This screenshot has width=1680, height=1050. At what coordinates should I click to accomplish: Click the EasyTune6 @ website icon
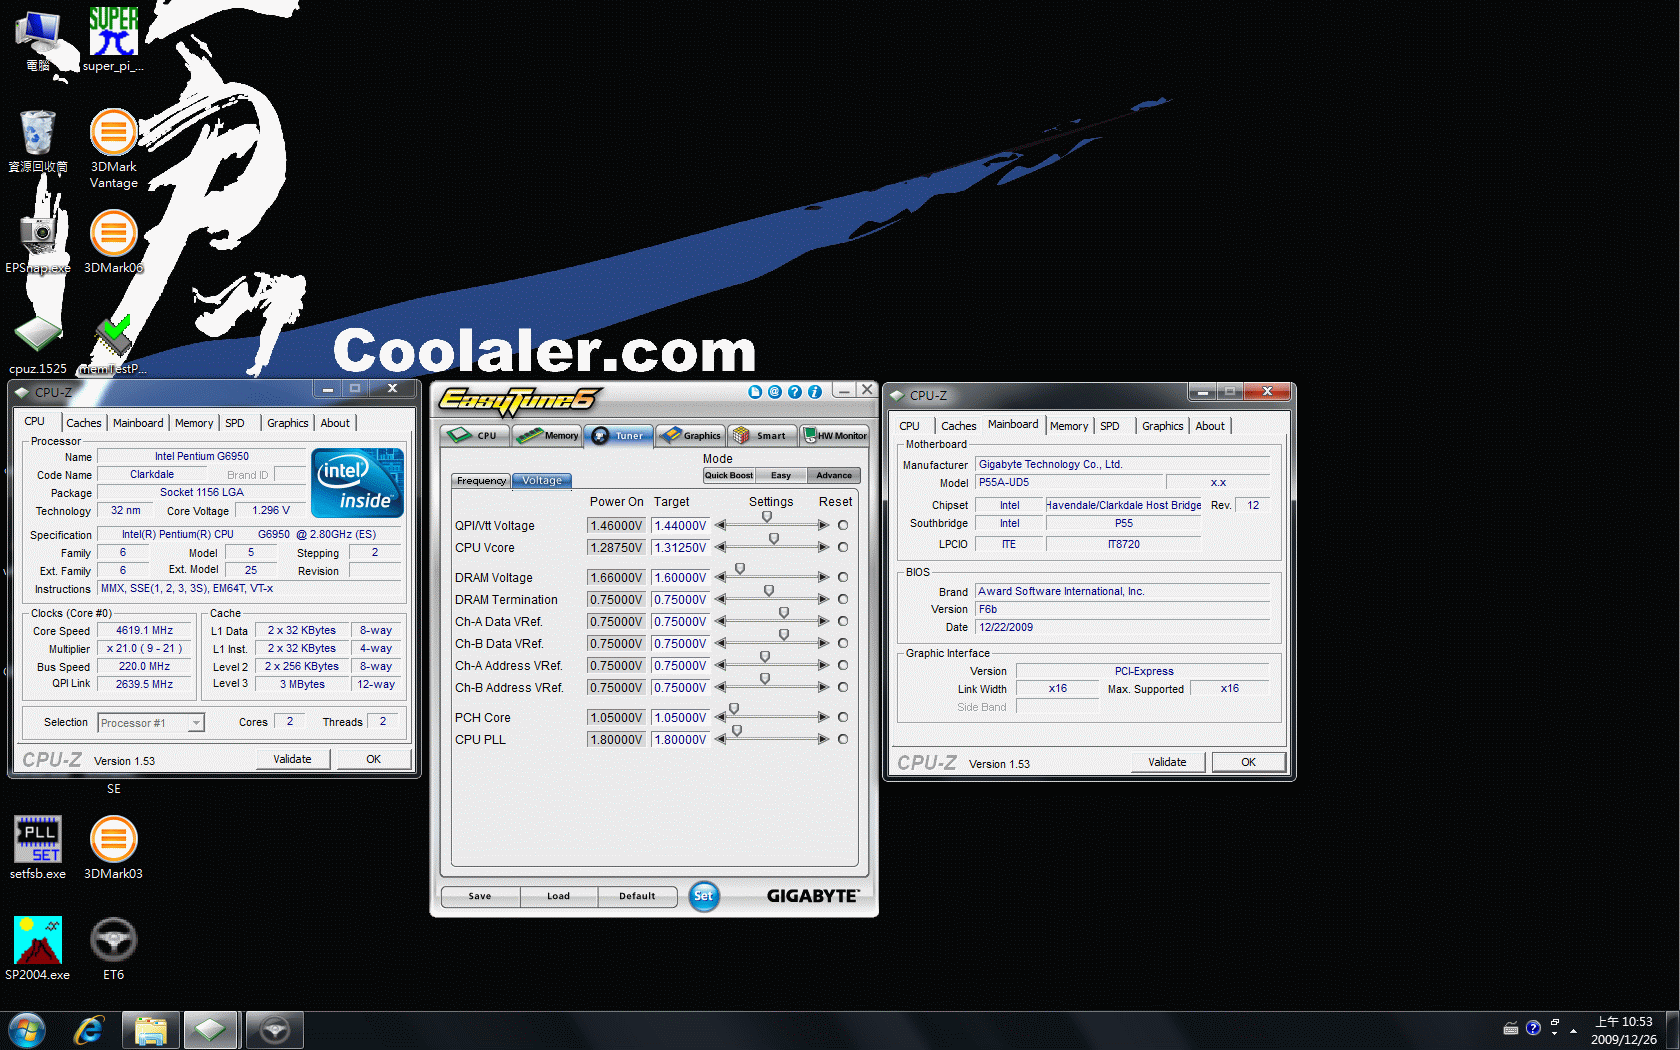pyautogui.click(x=775, y=392)
